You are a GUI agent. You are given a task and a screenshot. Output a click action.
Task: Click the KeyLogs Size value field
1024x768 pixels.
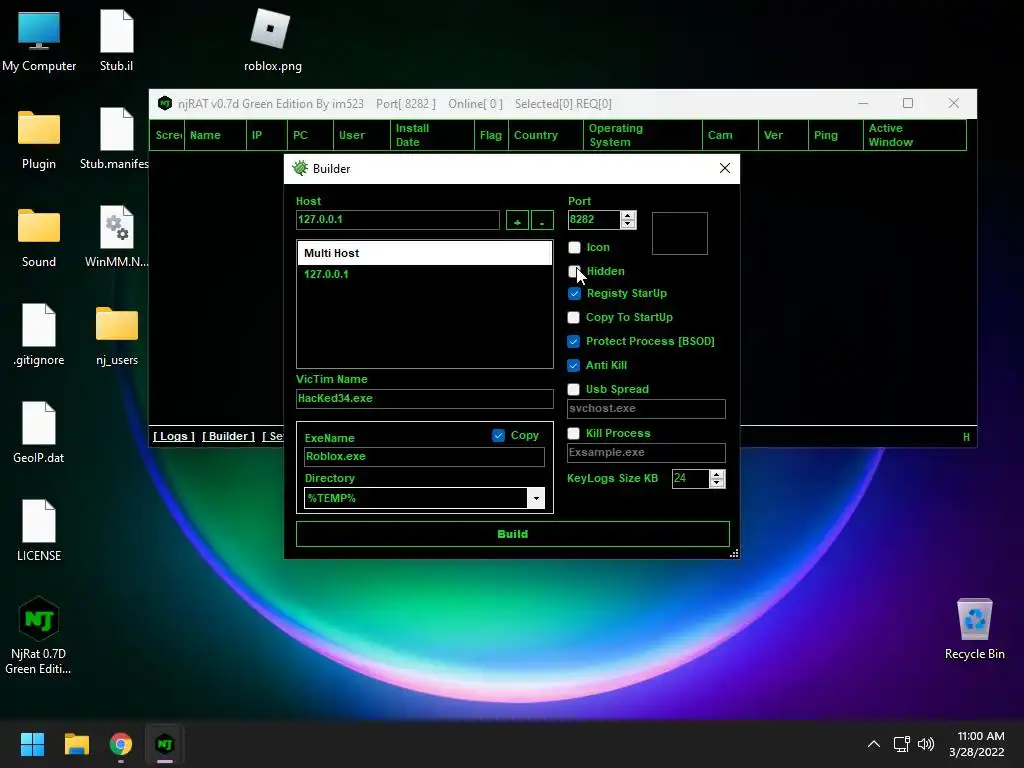pyautogui.click(x=690, y=479)
